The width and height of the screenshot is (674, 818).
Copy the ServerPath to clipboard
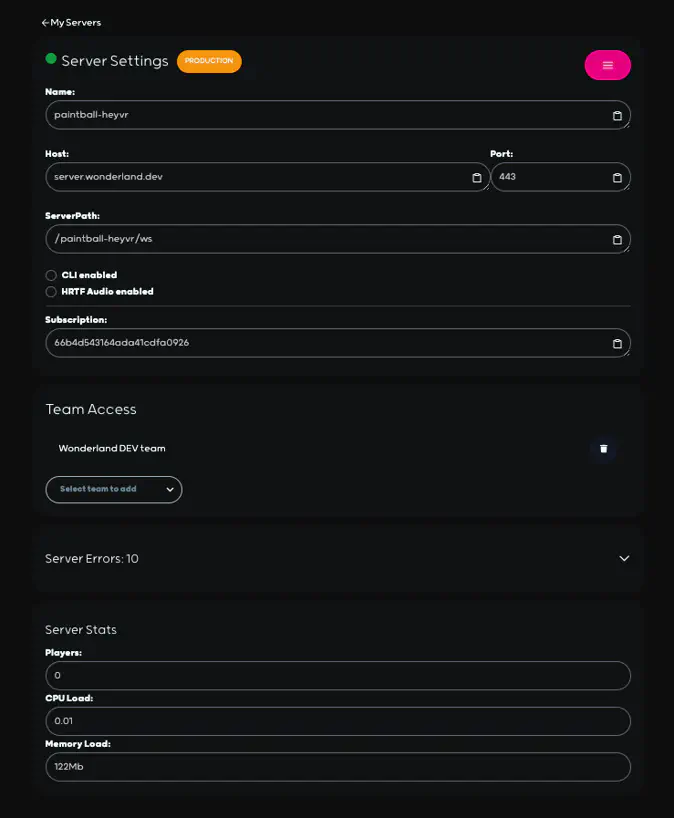(x=615, y=239)
